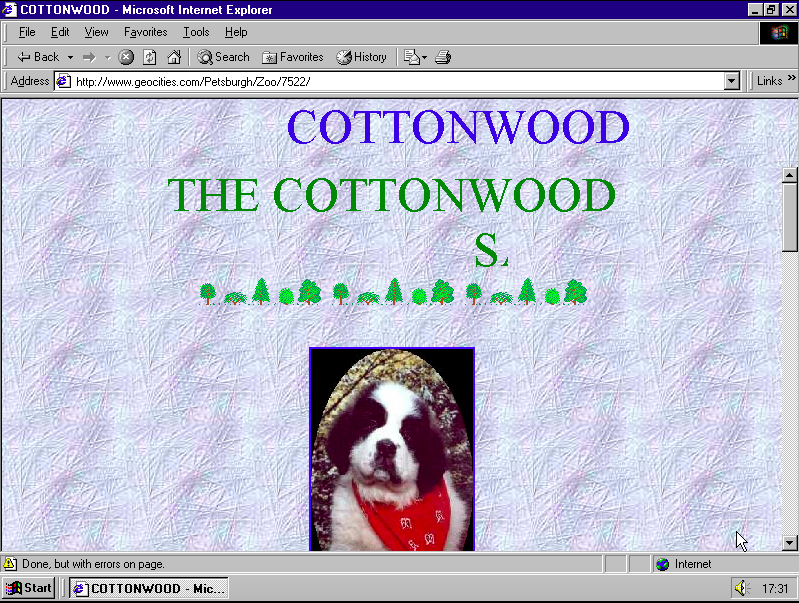Click the scrollbar up arrow
This screenshot has width=799, height=603.
coord(789,175)
